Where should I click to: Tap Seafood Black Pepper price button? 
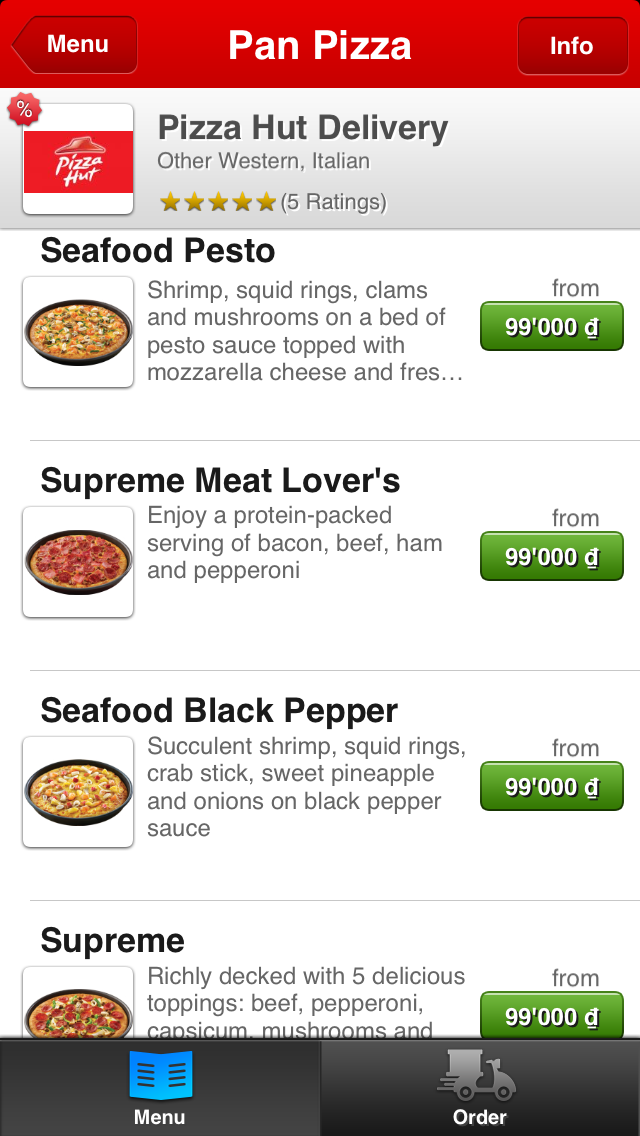[551, 787]
